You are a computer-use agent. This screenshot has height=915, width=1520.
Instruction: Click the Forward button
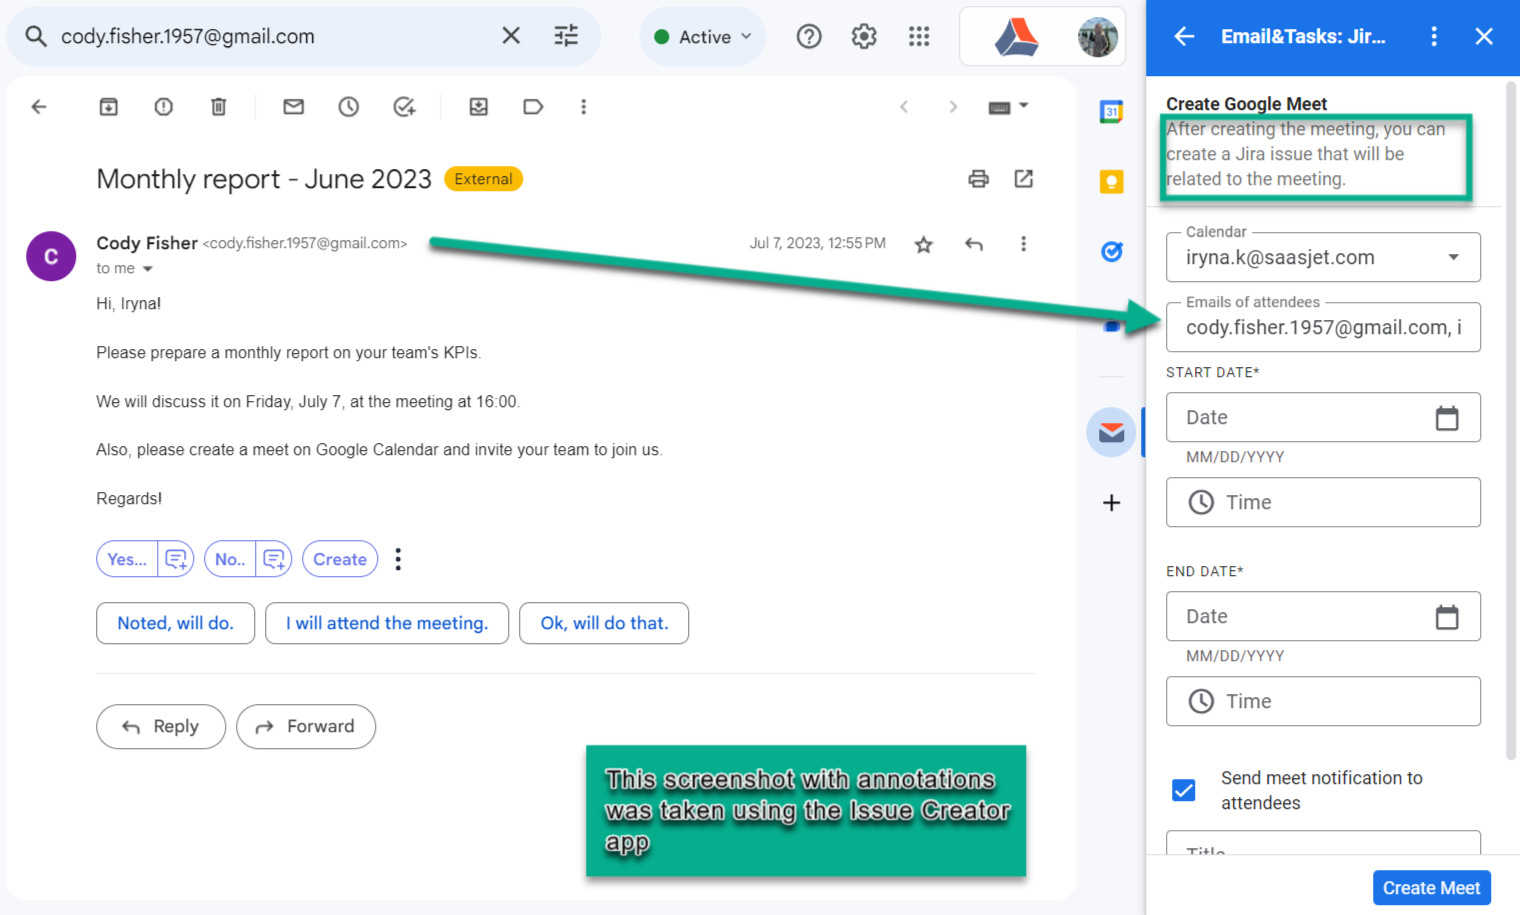(x=306, y=727)
